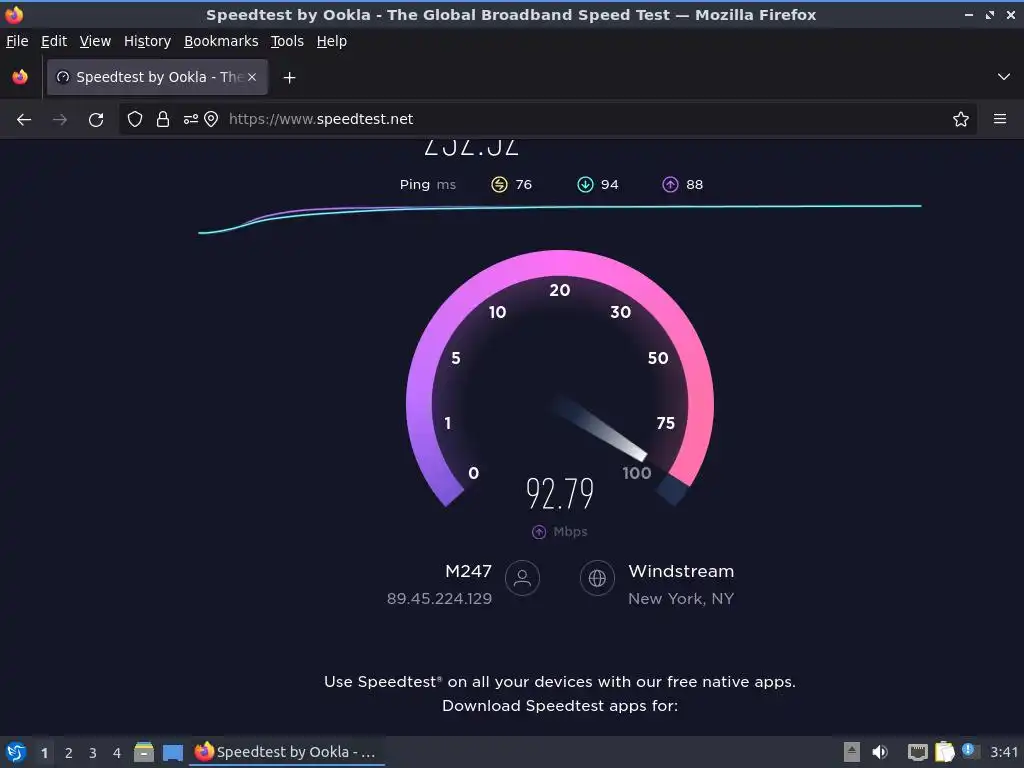The image size is (1024, 768).
Task: Open file manager from taskbar
Action: click(x=144, y=752)
